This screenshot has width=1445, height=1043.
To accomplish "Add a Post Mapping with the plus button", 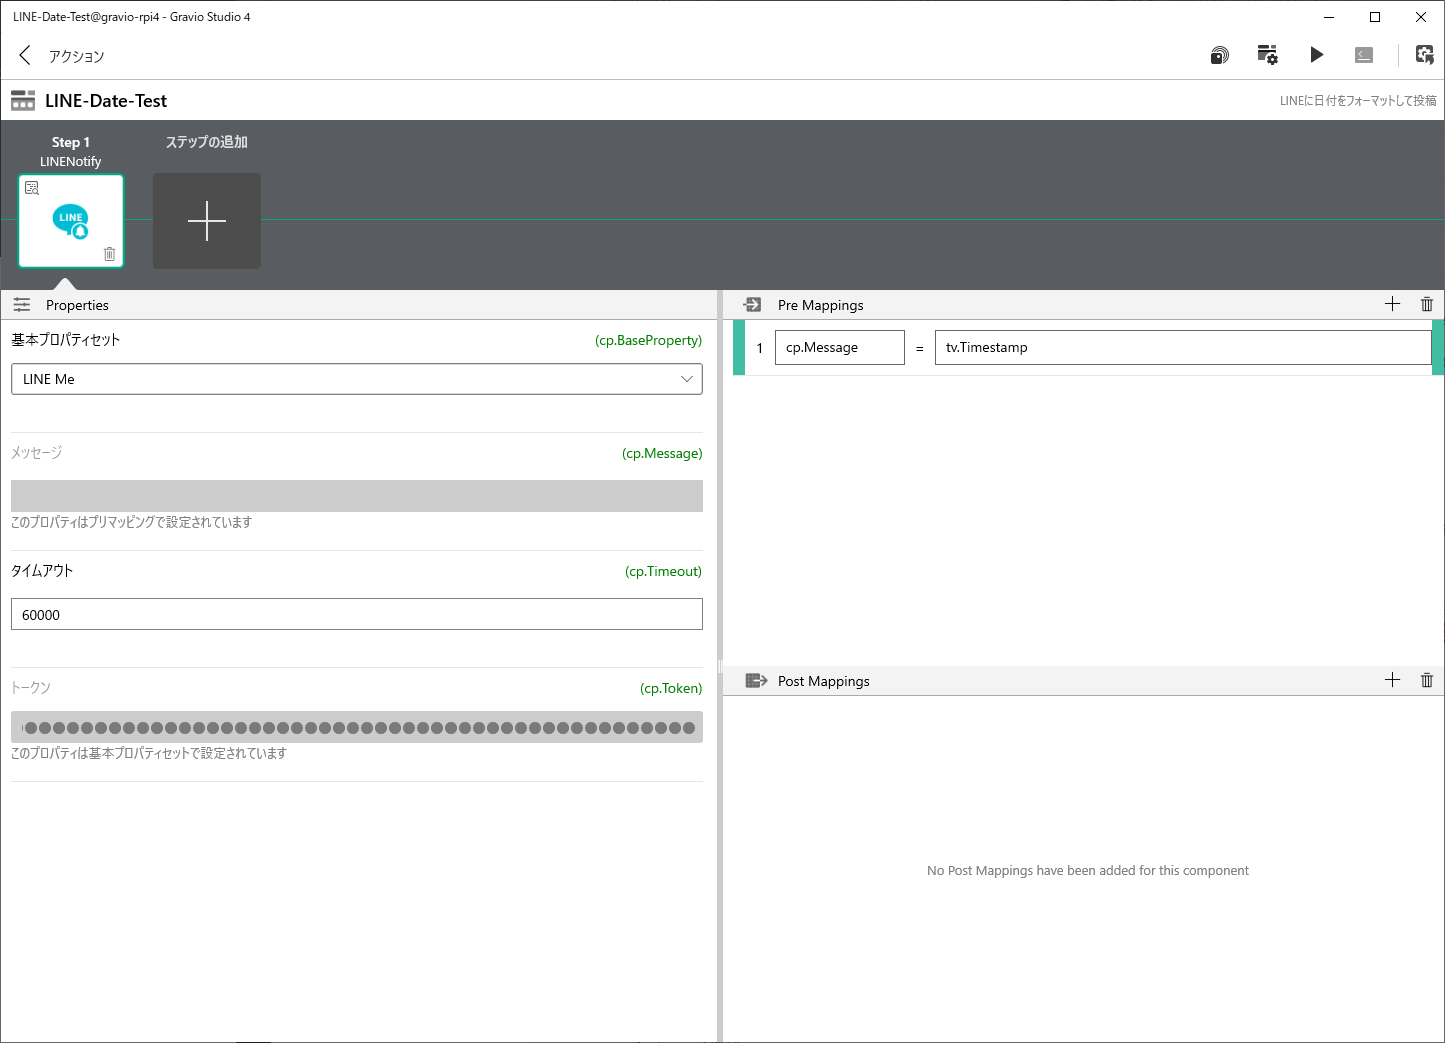I will (1392, 680).
